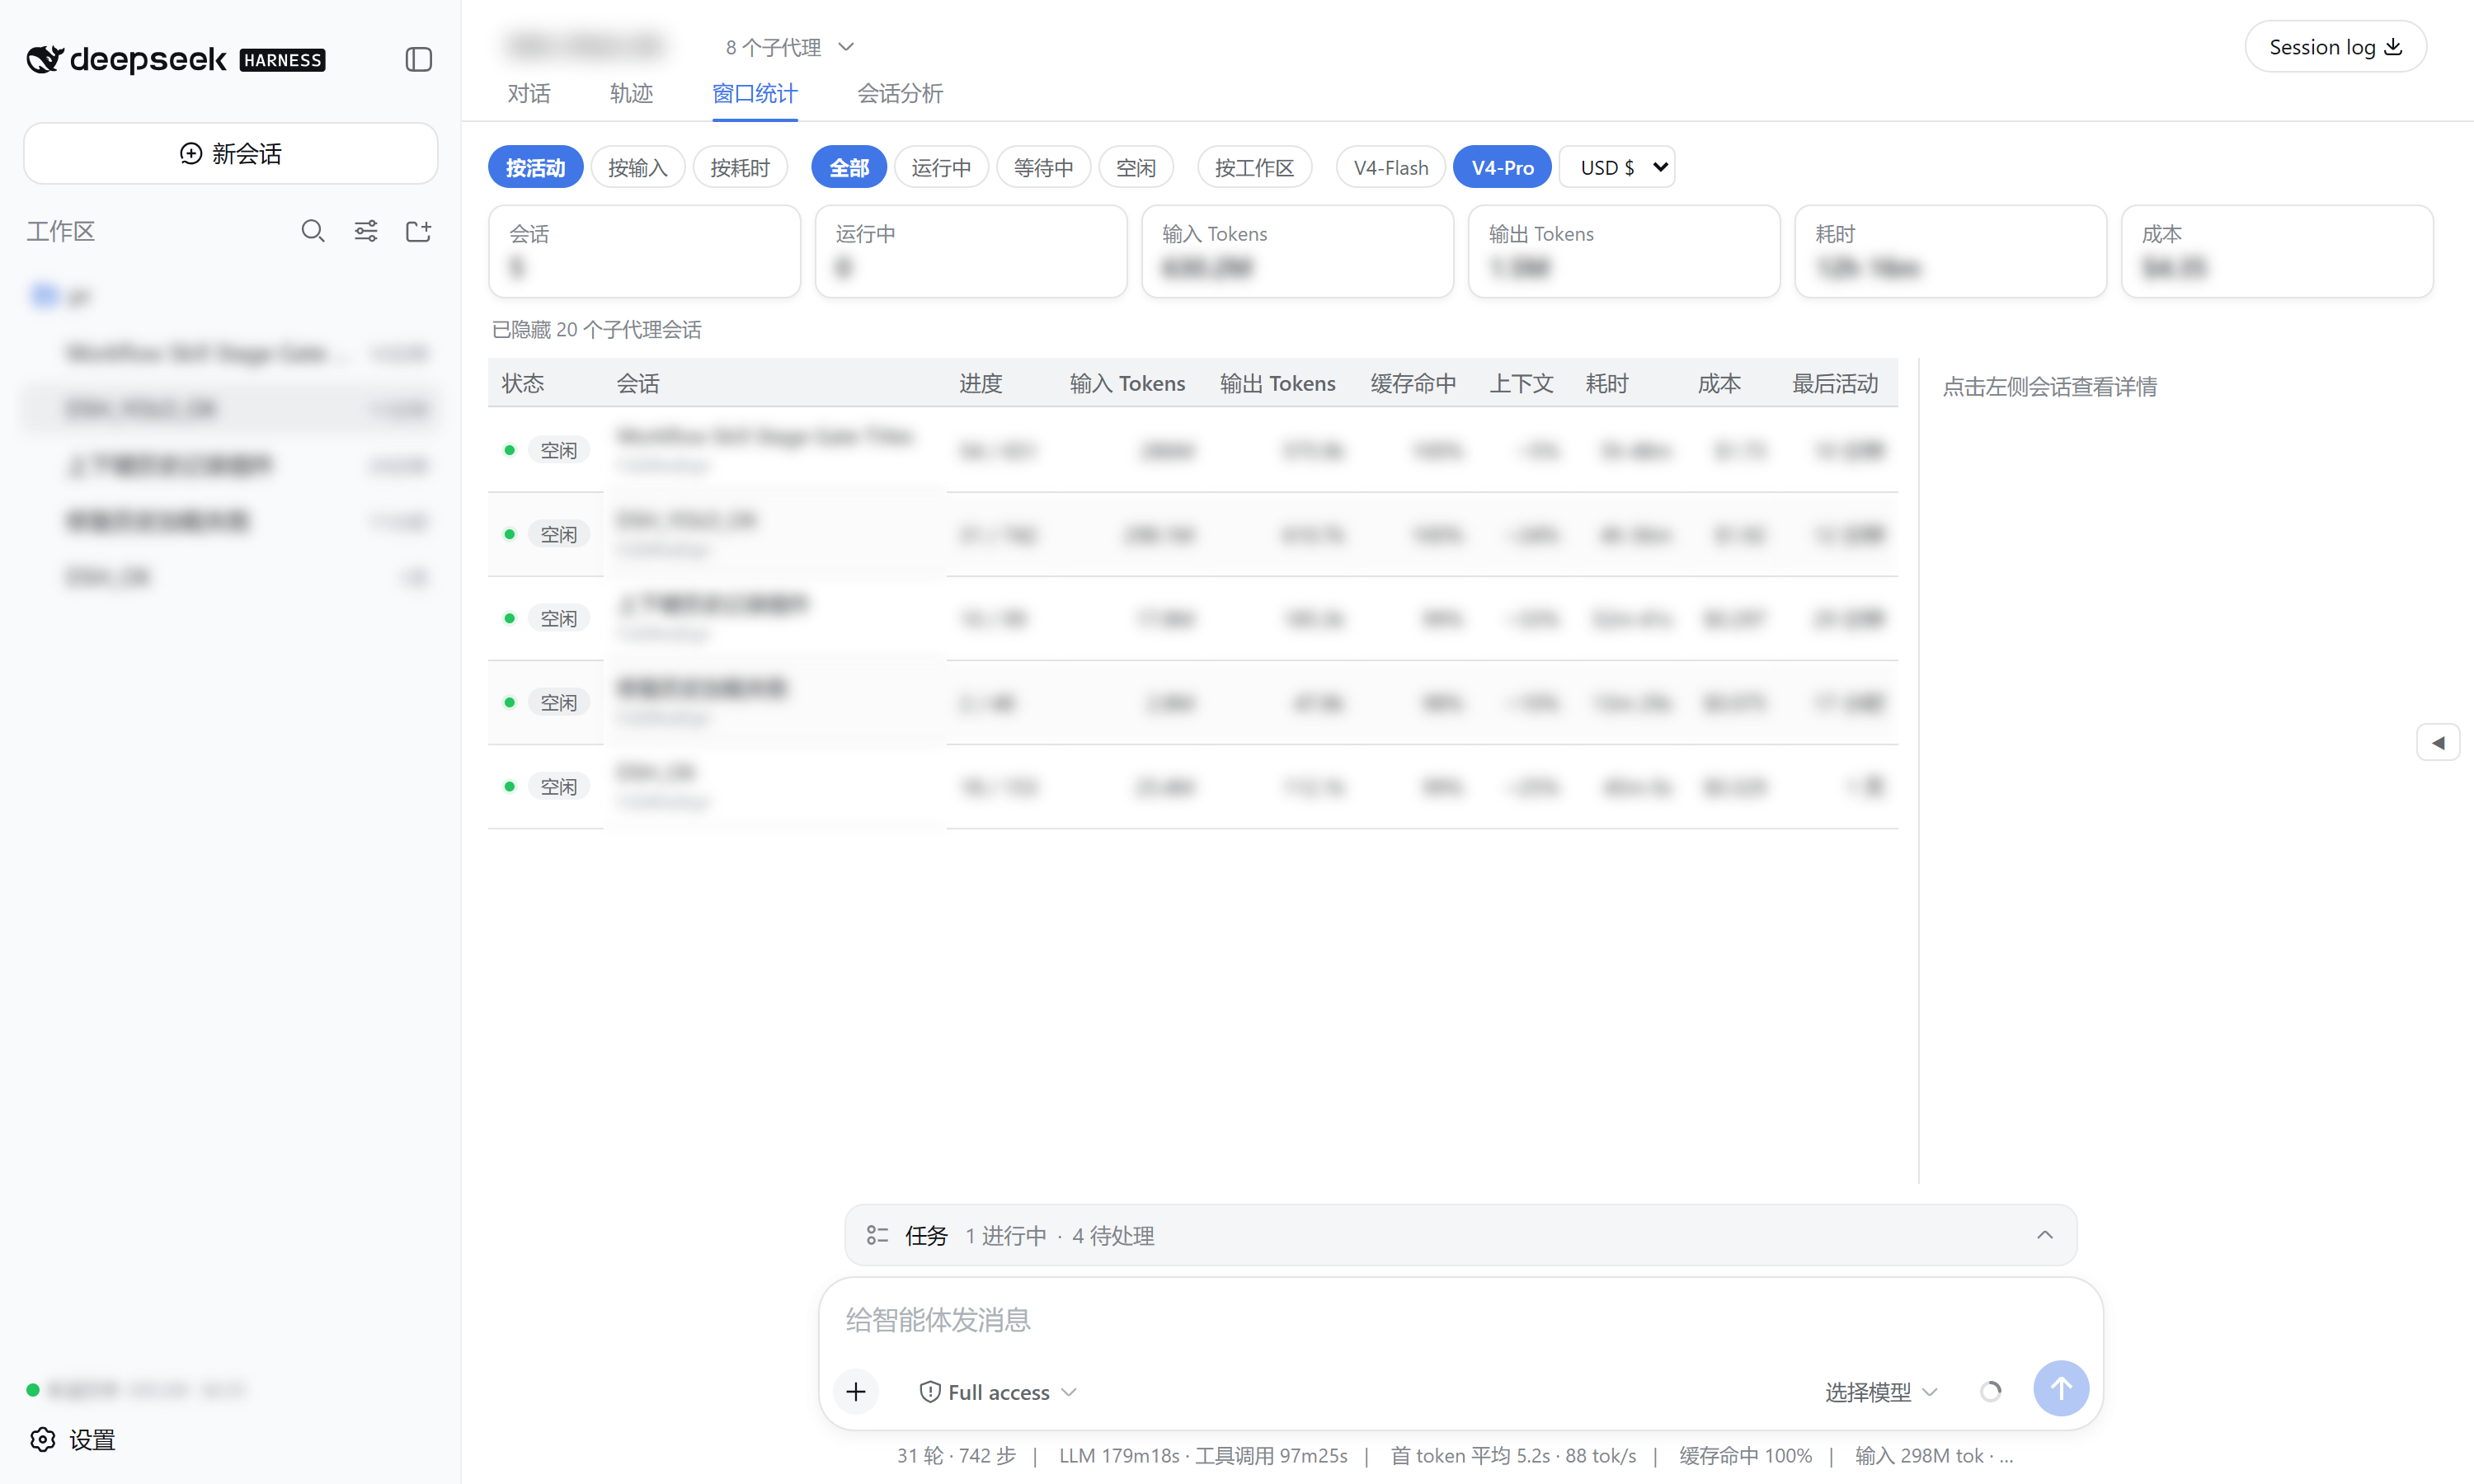Select the 全部 status filter

(849, 167)
